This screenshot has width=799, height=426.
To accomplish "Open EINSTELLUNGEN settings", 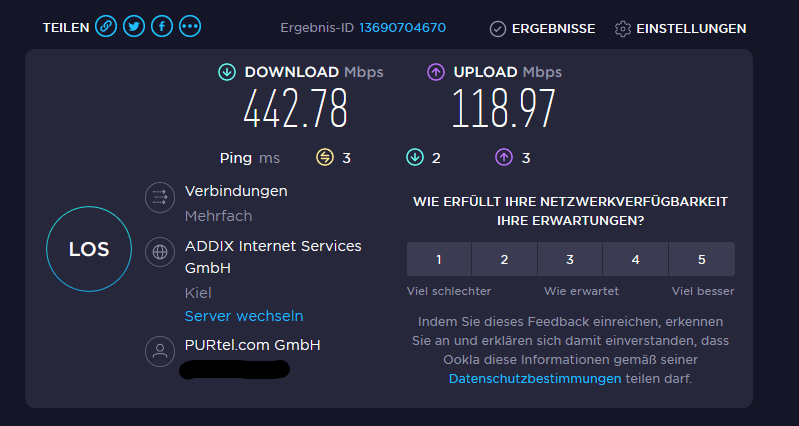I will 680,29.
